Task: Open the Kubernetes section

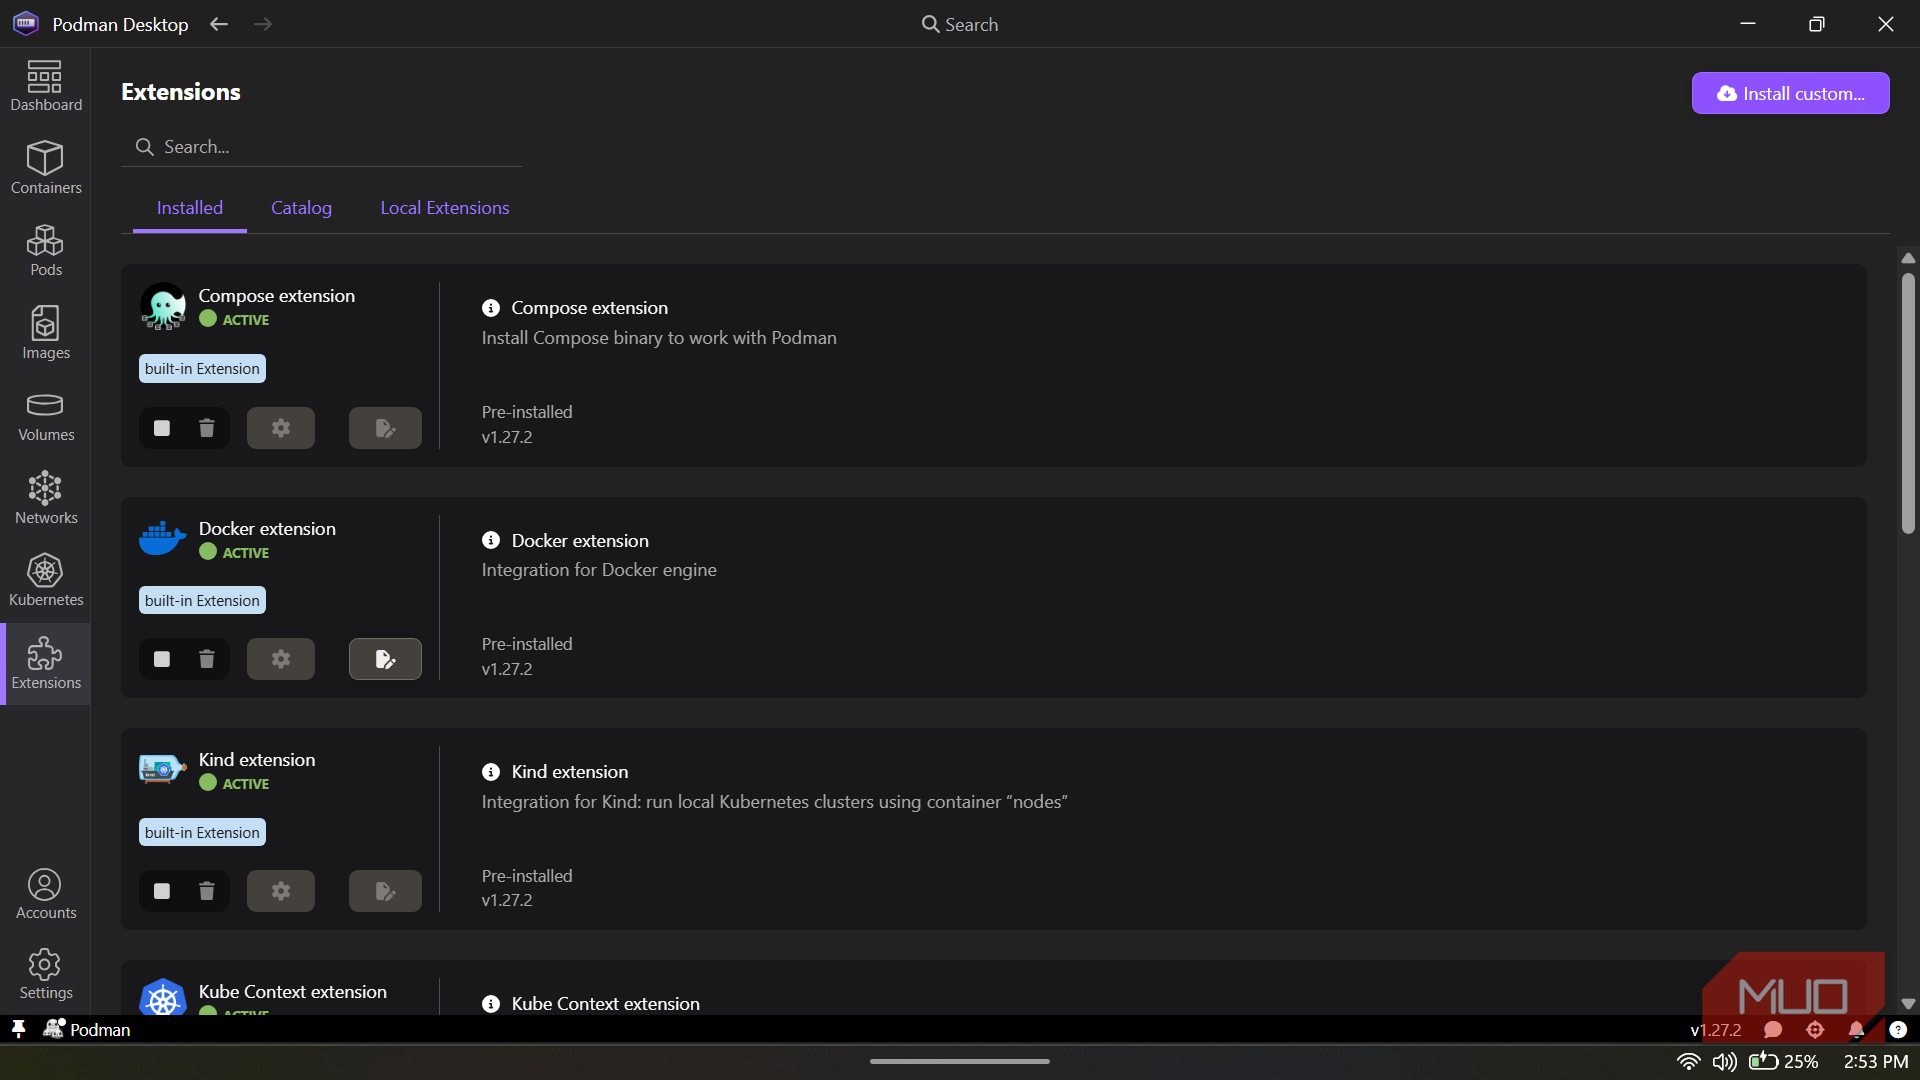Action: click(x=45, y=581)
